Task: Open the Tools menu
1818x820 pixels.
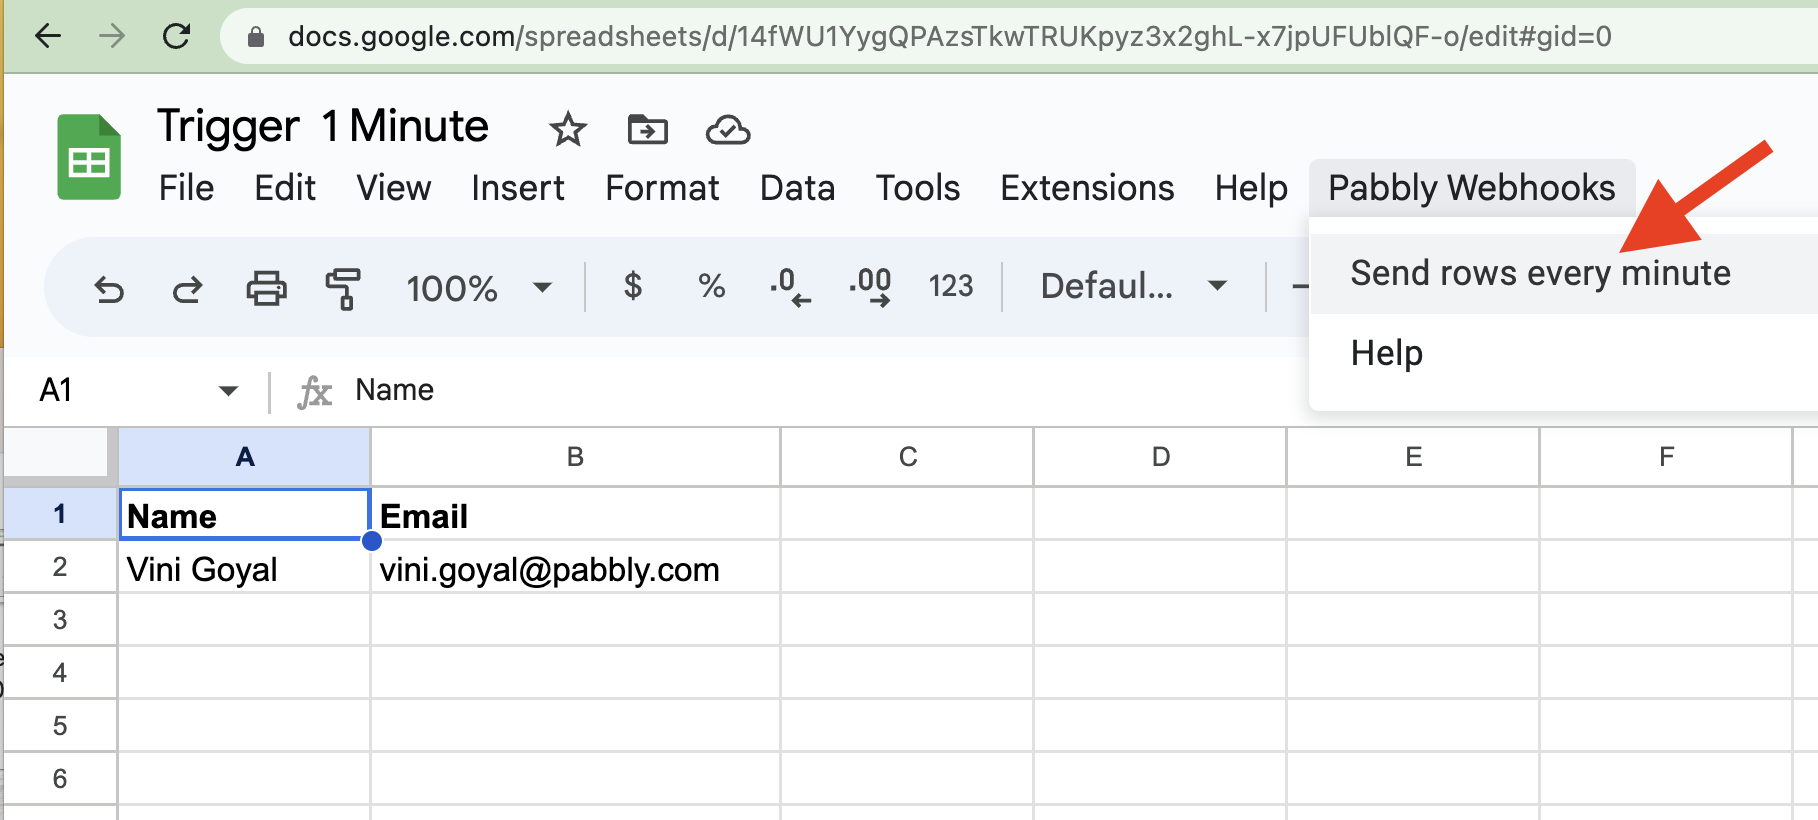Action: point(918,188)
